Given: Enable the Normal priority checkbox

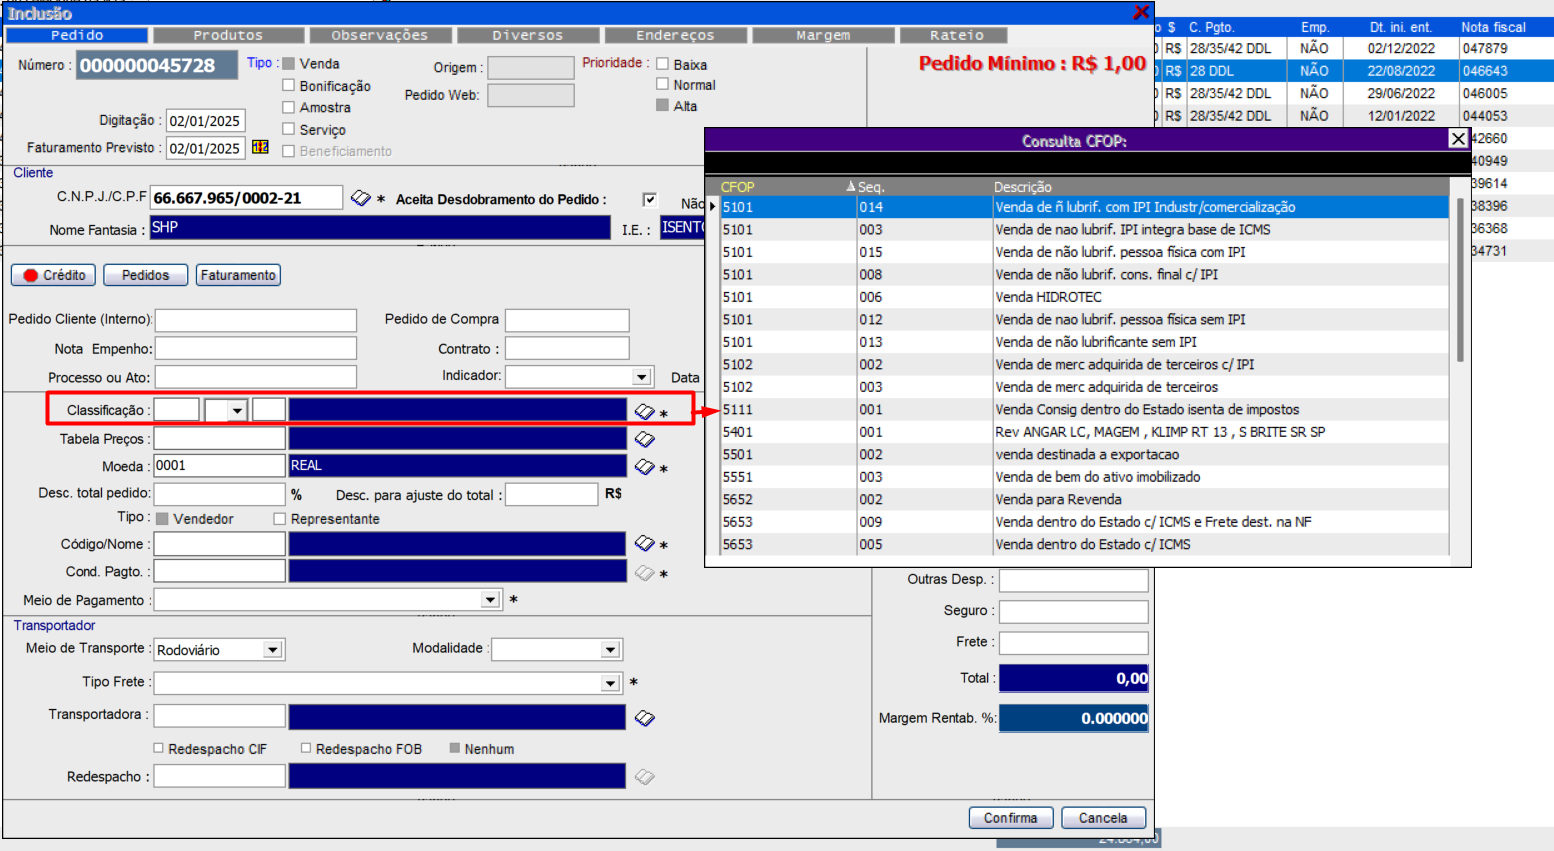Looking at the screenshot, I should (662, 85).
